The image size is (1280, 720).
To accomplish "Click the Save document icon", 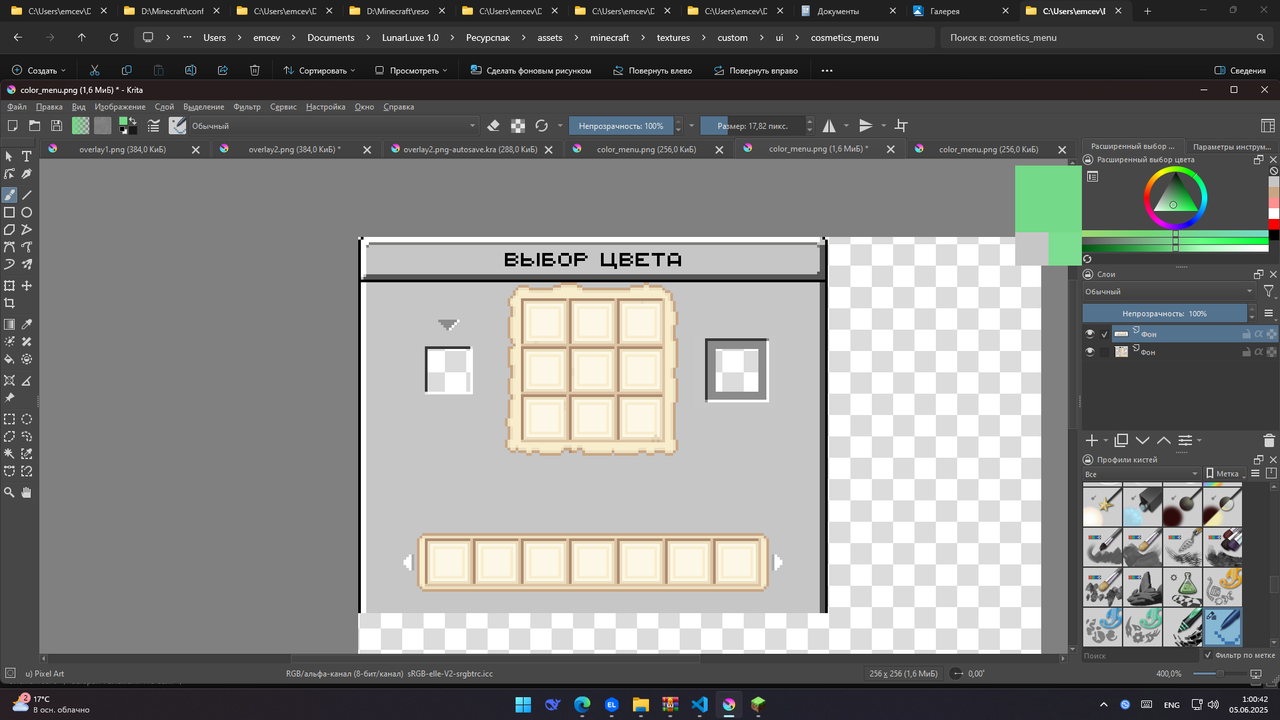I will [57, 126].
